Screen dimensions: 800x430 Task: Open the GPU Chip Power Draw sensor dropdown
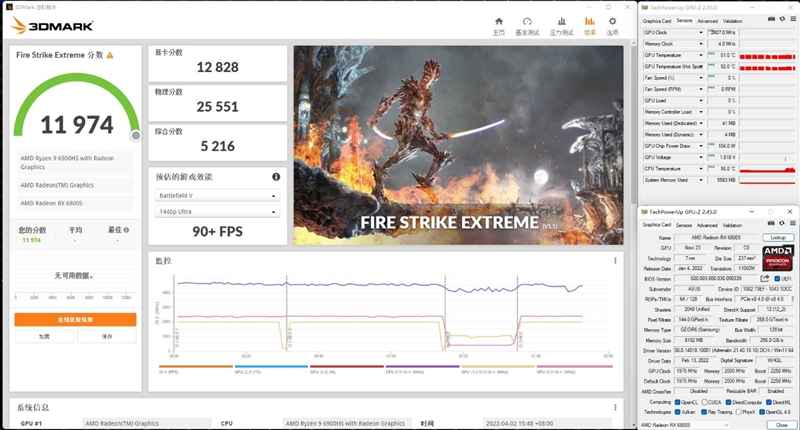click(701, 146)
